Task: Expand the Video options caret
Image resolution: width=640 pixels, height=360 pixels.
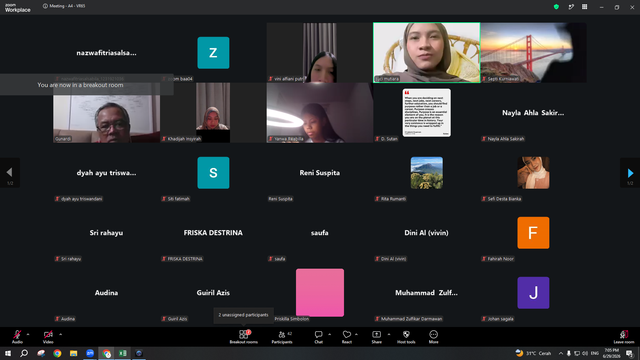Action: [60, 334]
